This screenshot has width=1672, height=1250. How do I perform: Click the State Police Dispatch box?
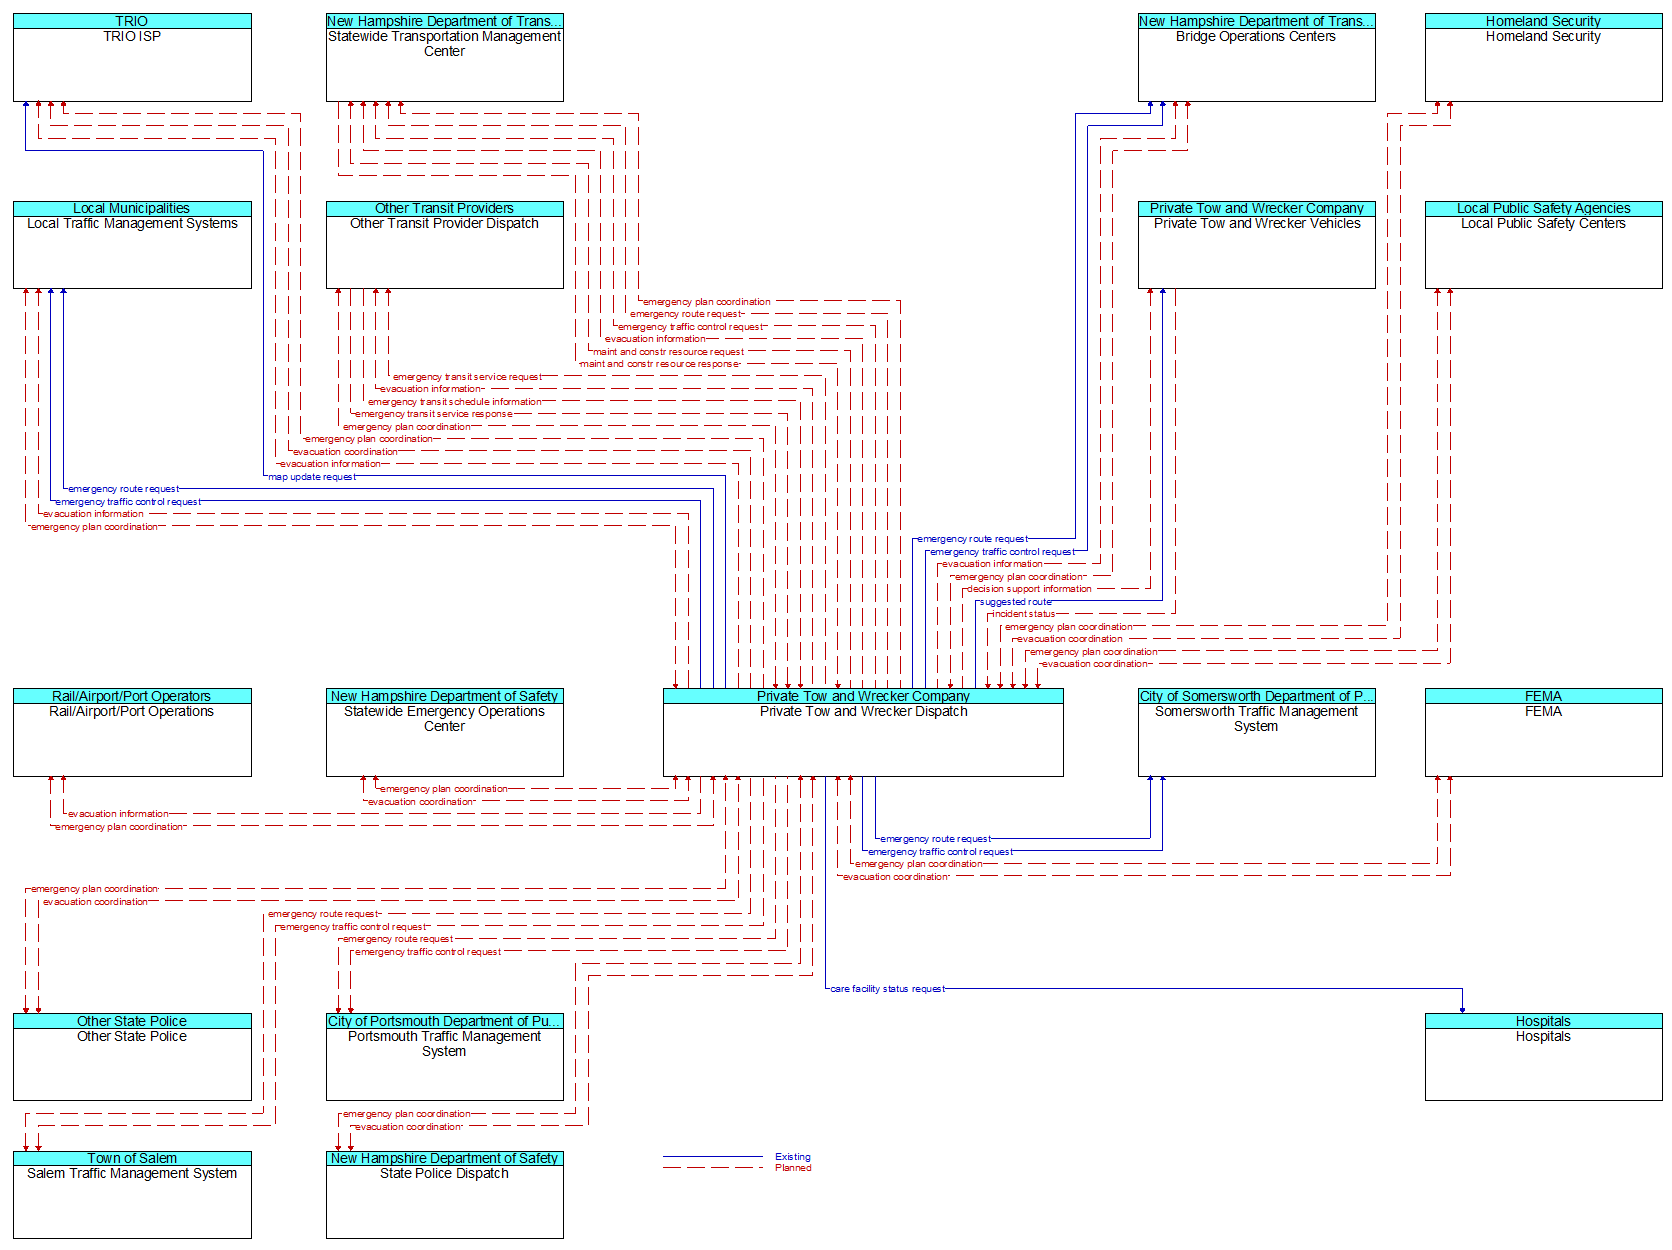(445, 1195)
